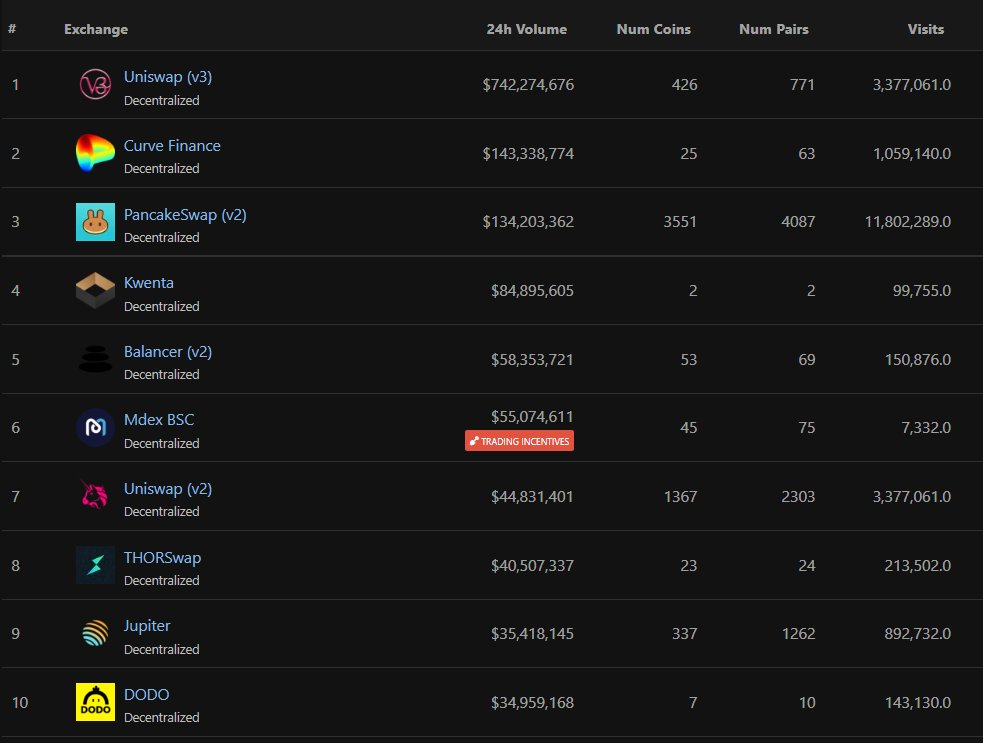Screen dimensions: 983x743
Task: Click the 213,502.0 visits value
Action: (918, 566)
